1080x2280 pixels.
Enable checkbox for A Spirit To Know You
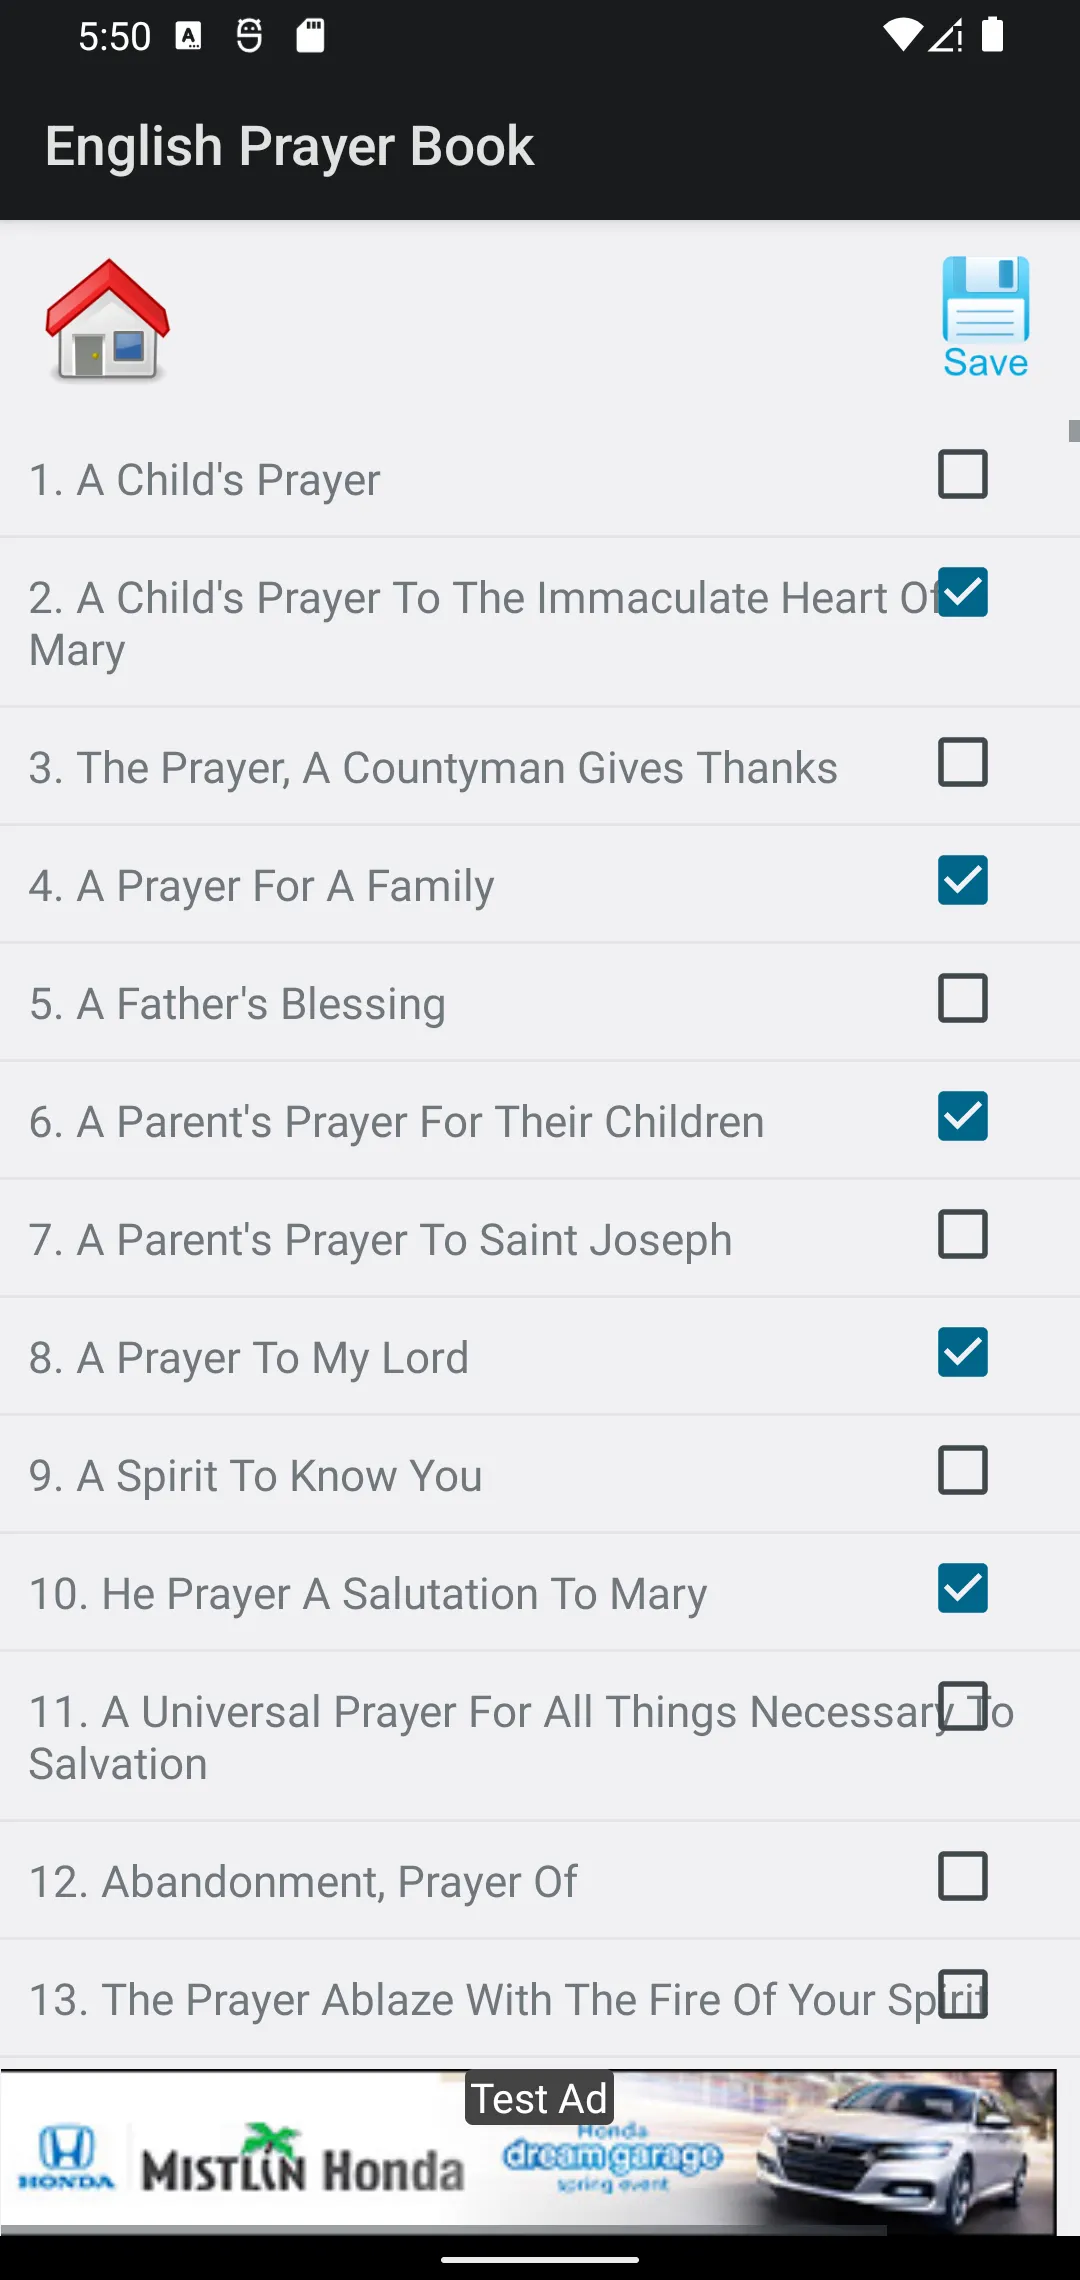[x=963, y=1470]
